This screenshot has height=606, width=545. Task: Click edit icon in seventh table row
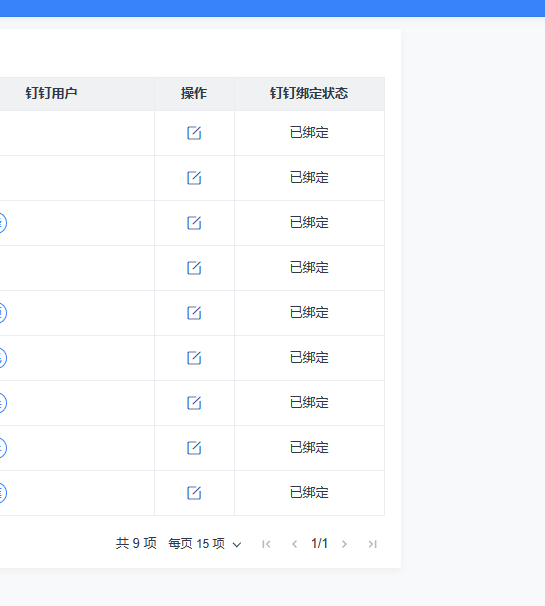(194, 403)
